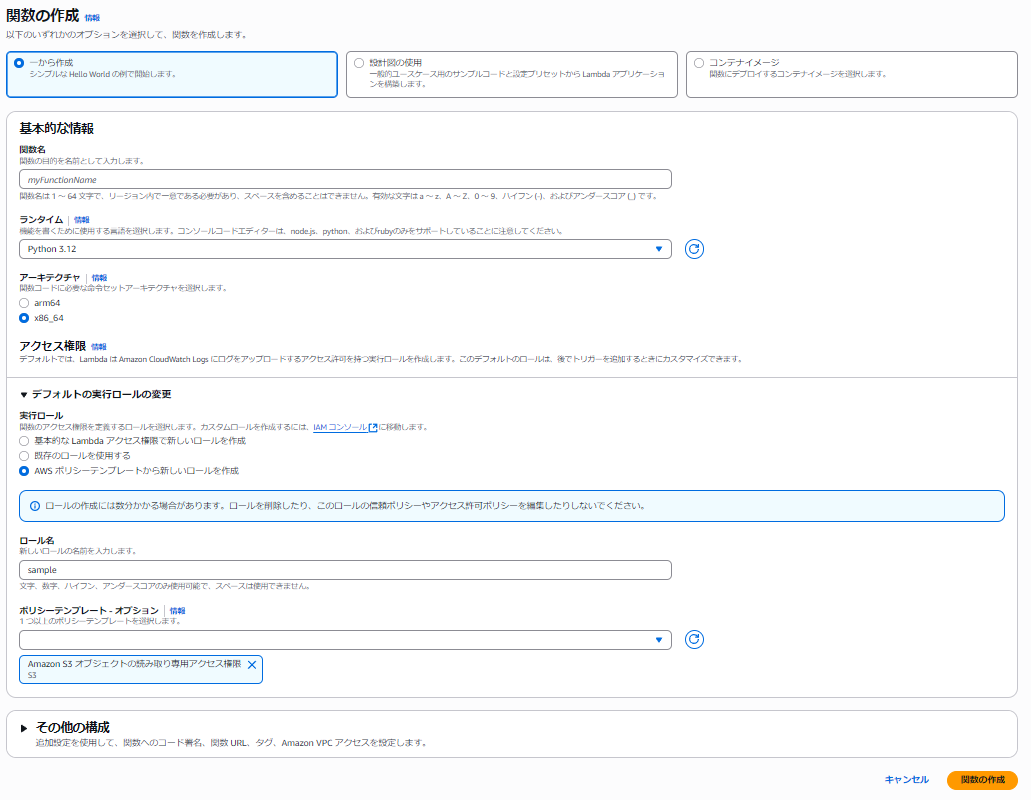Click the refresh icon beside policy templates dropdown
The height and width of the screenshot is (800, 1031).
[694, 640]
